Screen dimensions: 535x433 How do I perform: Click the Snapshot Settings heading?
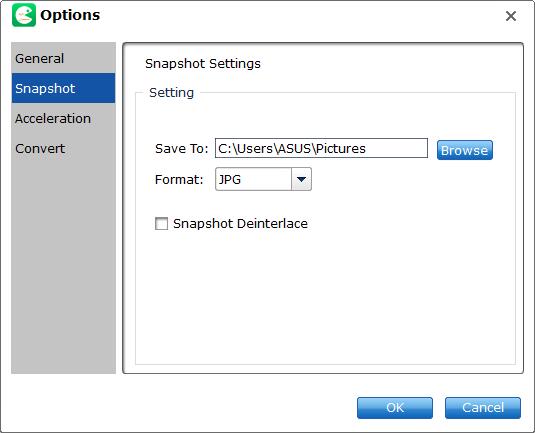tap(203, 63)
